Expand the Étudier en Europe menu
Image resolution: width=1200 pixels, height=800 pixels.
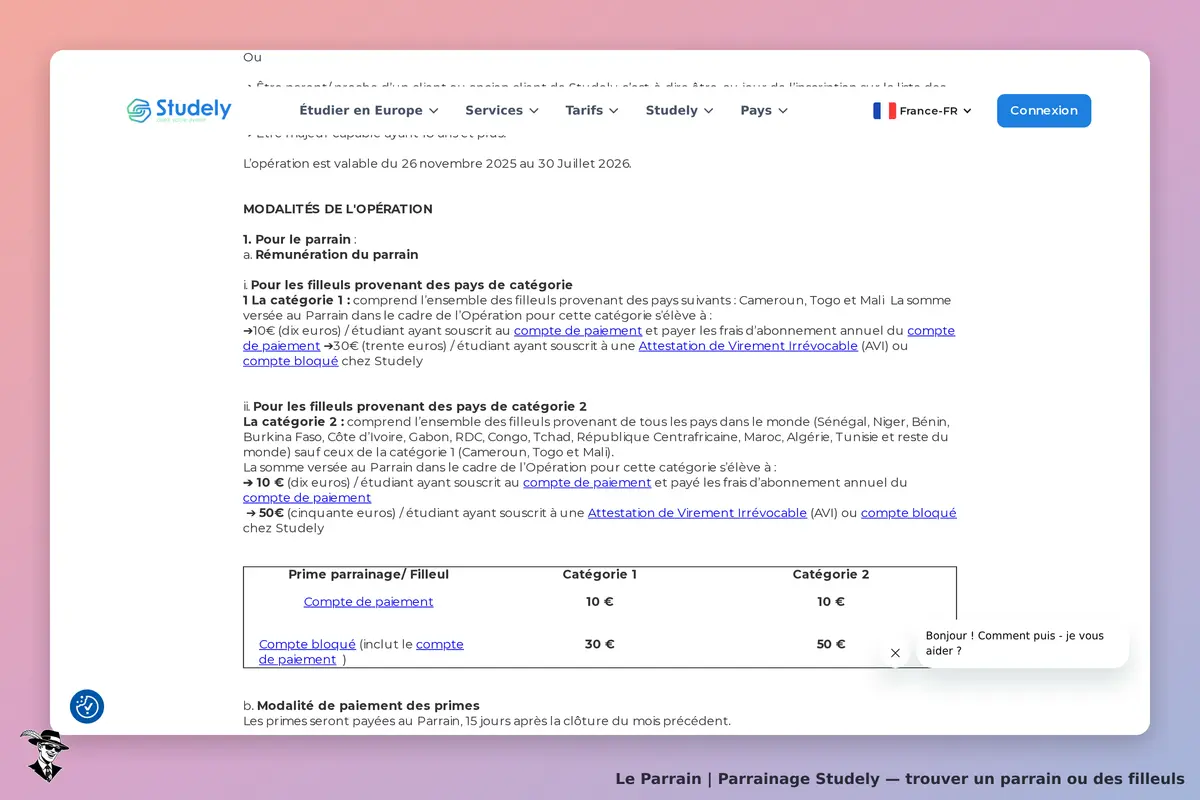pos(369,110)
